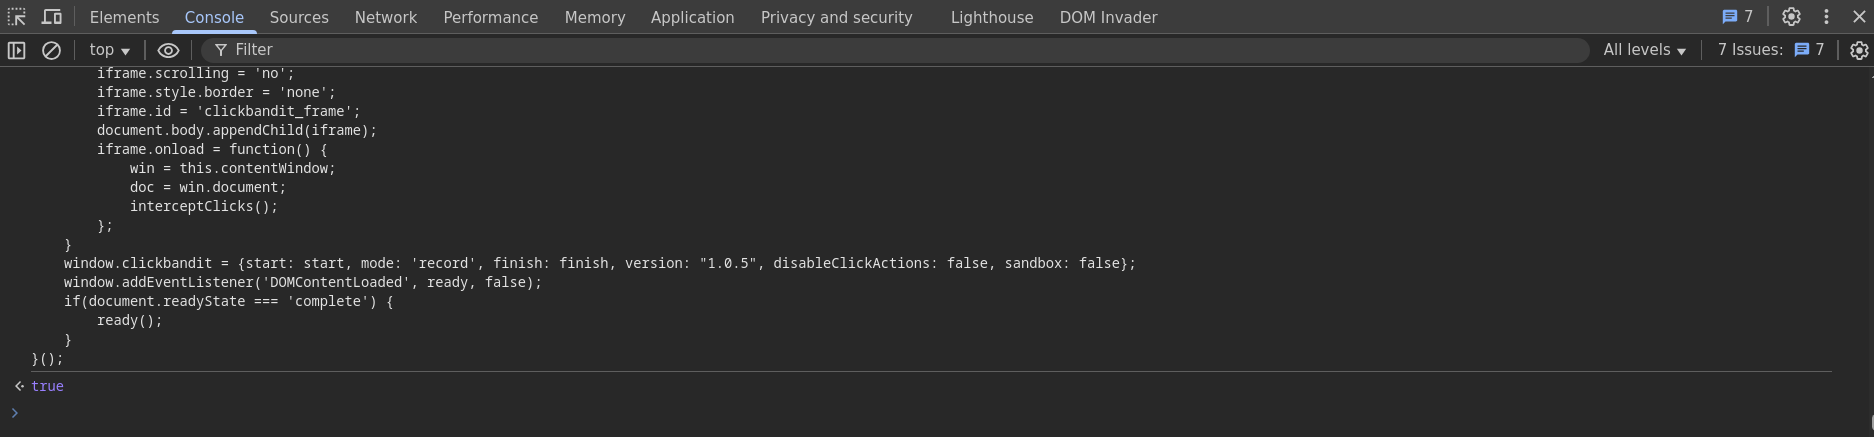Open the three-dot customize DevTools menu

(x=1826, y=17)
